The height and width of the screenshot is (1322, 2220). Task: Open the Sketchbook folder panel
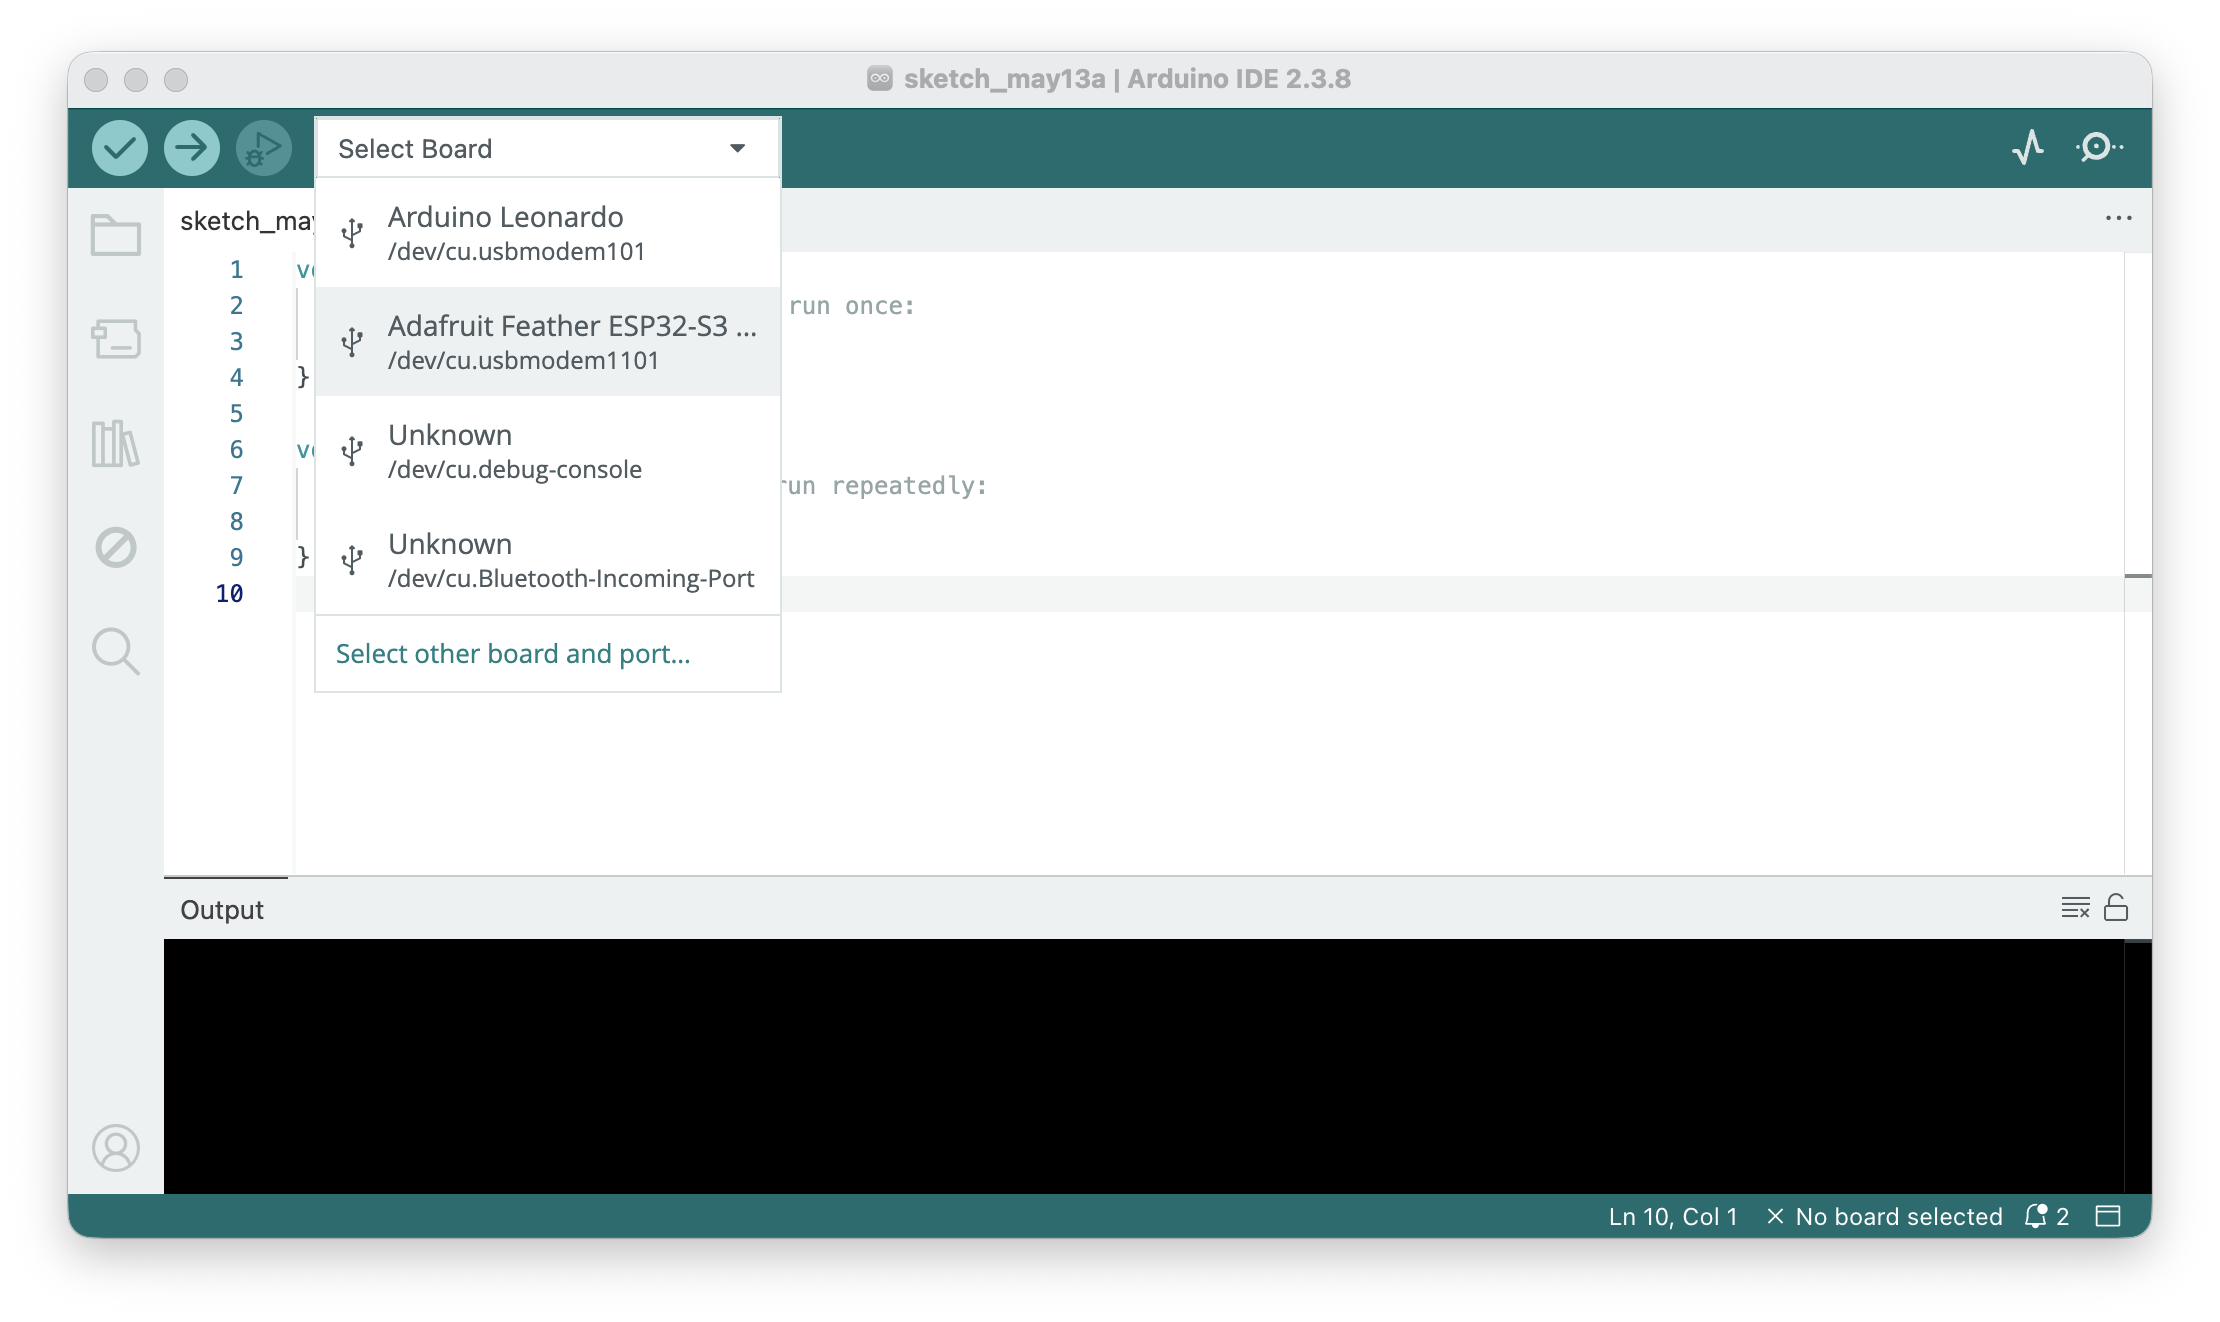pyautogui.click(x=116, y=235)
